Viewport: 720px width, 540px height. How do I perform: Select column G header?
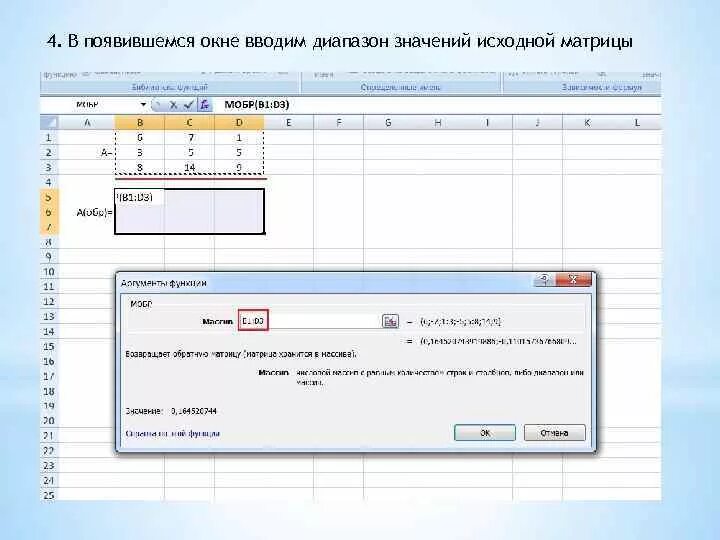pos(388,123)
